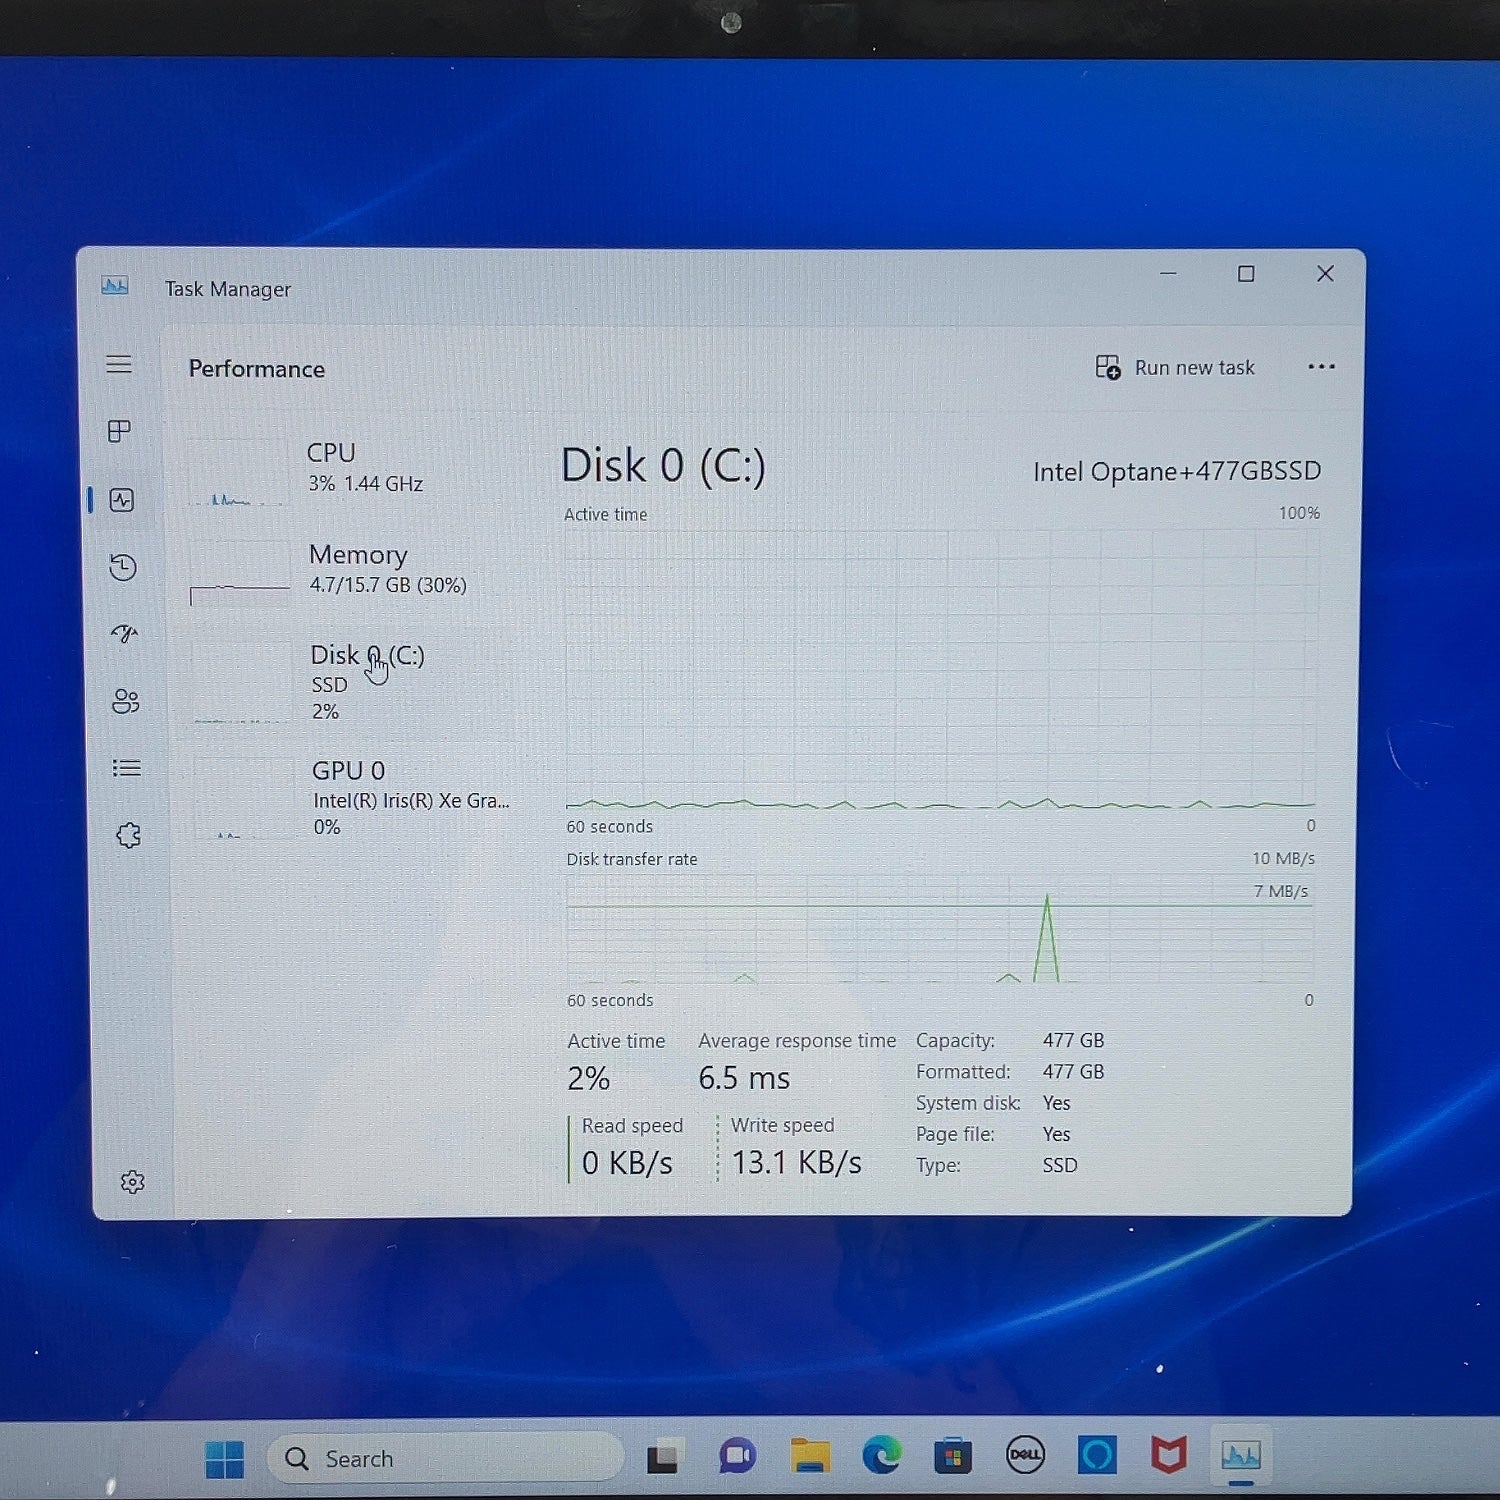Viewport: 1500px width, 1500px height.
Task: Open the Cortana circle app on taskbar
Action: [x=1097, y=1455]
